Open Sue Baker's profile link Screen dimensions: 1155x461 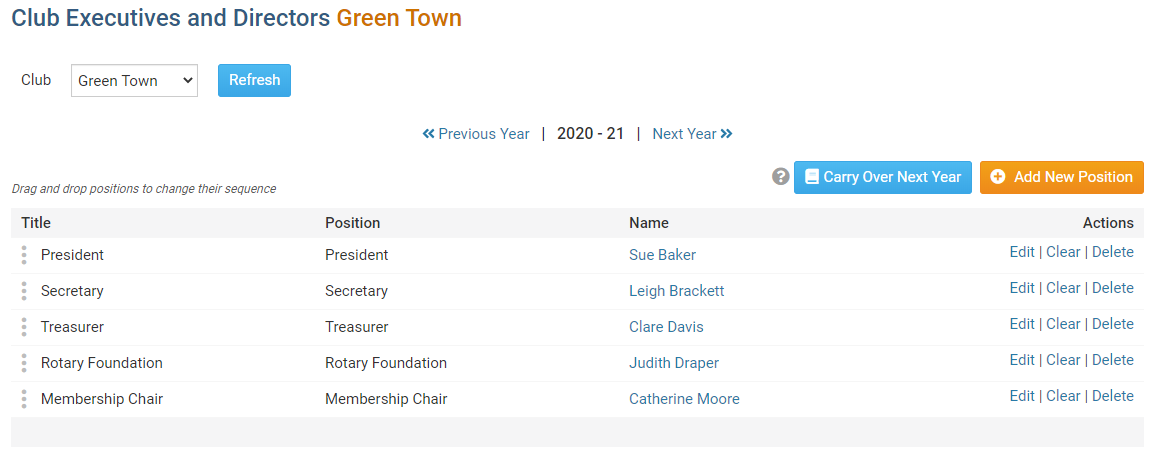pyautogui.click(x=662, y=255)
